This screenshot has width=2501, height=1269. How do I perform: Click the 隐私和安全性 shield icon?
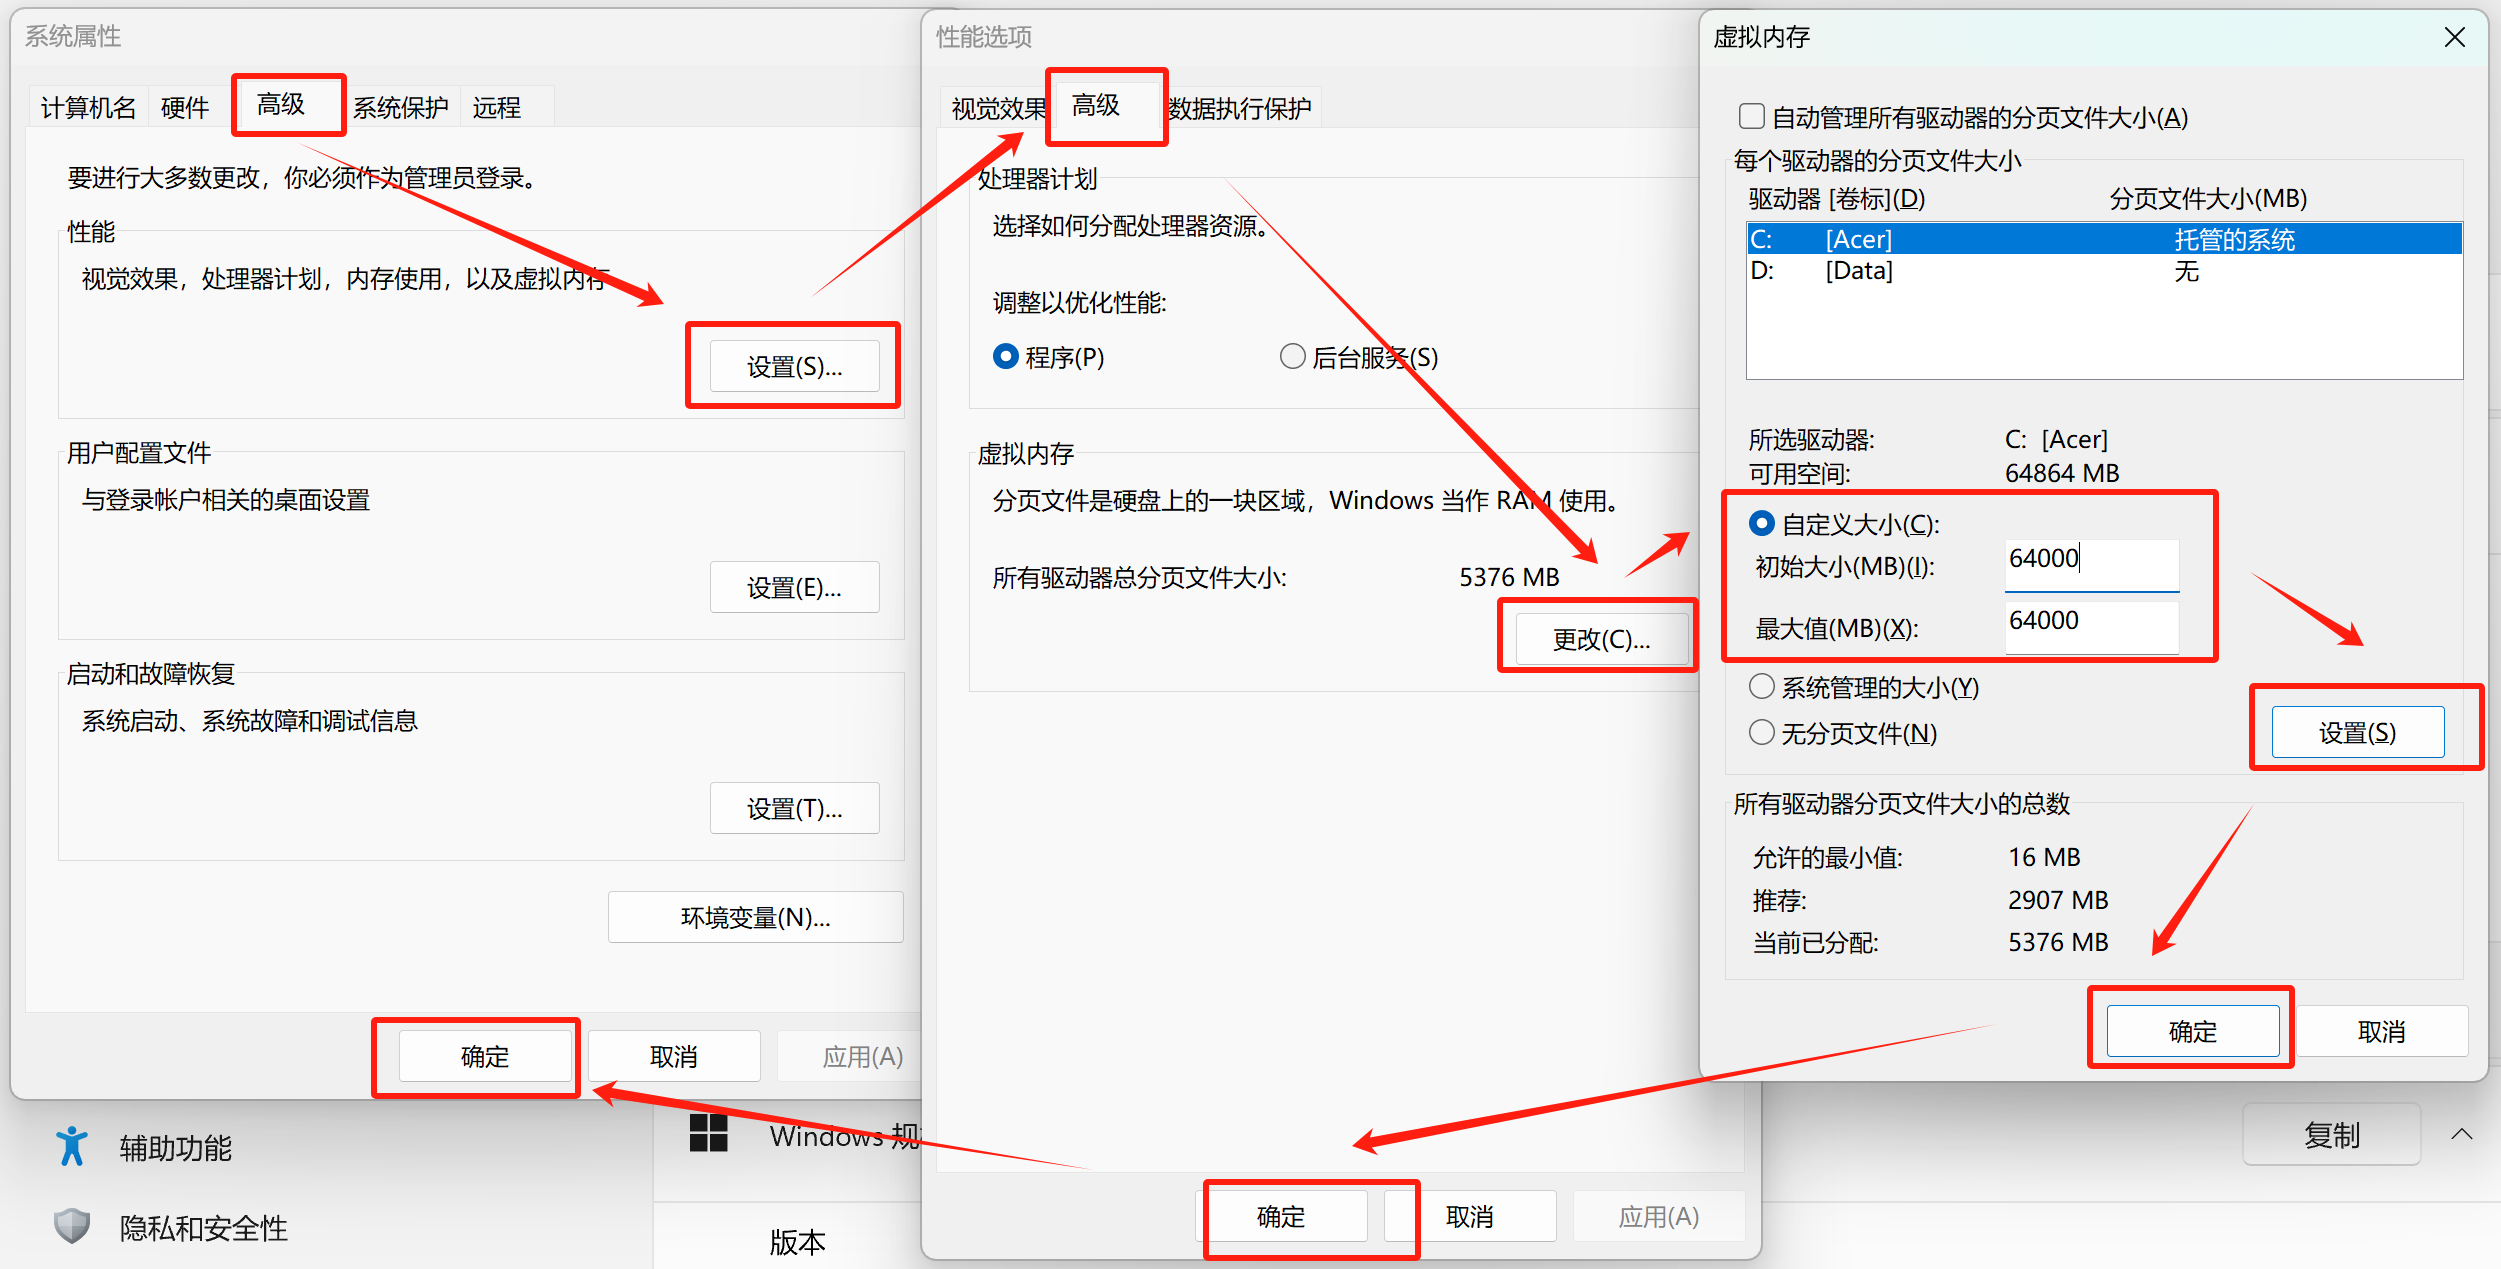pyautogui.click(x=71, y=1226)
